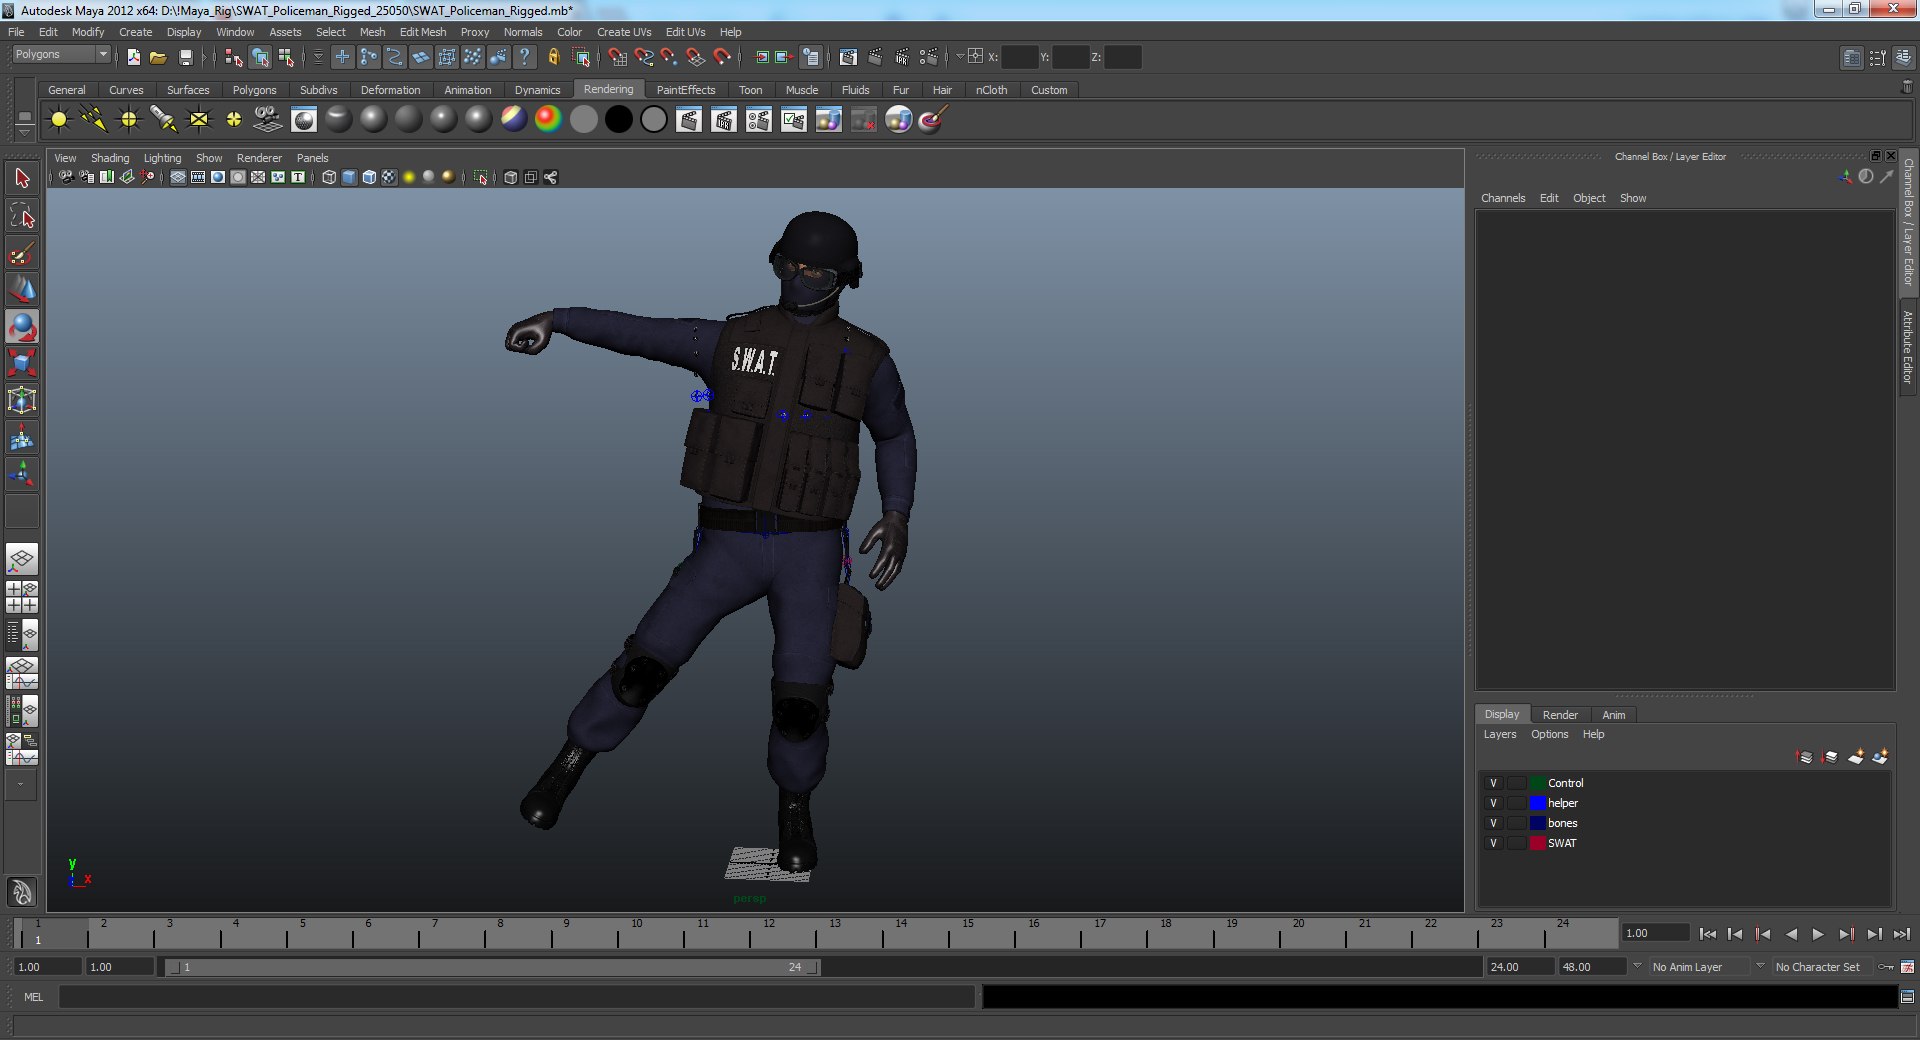Screen dimensions: 1920x1040
Task: Toggle visibility of the Control layer
Action: click(1493, 783)
